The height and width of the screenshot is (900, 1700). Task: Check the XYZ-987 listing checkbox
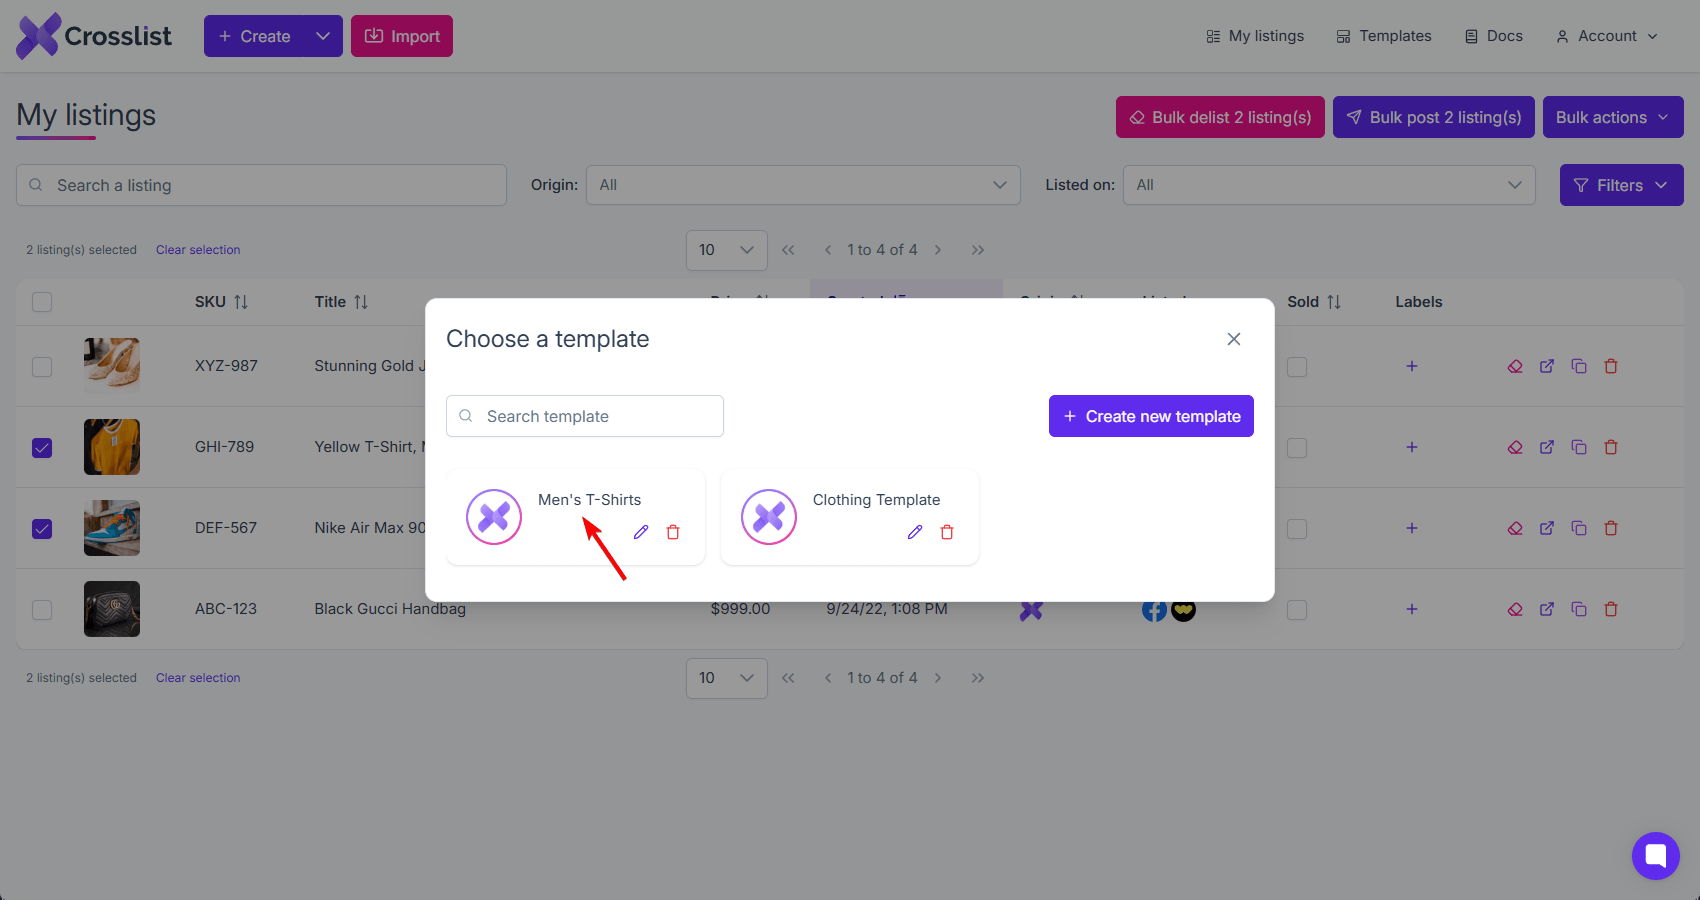[42, 367]
